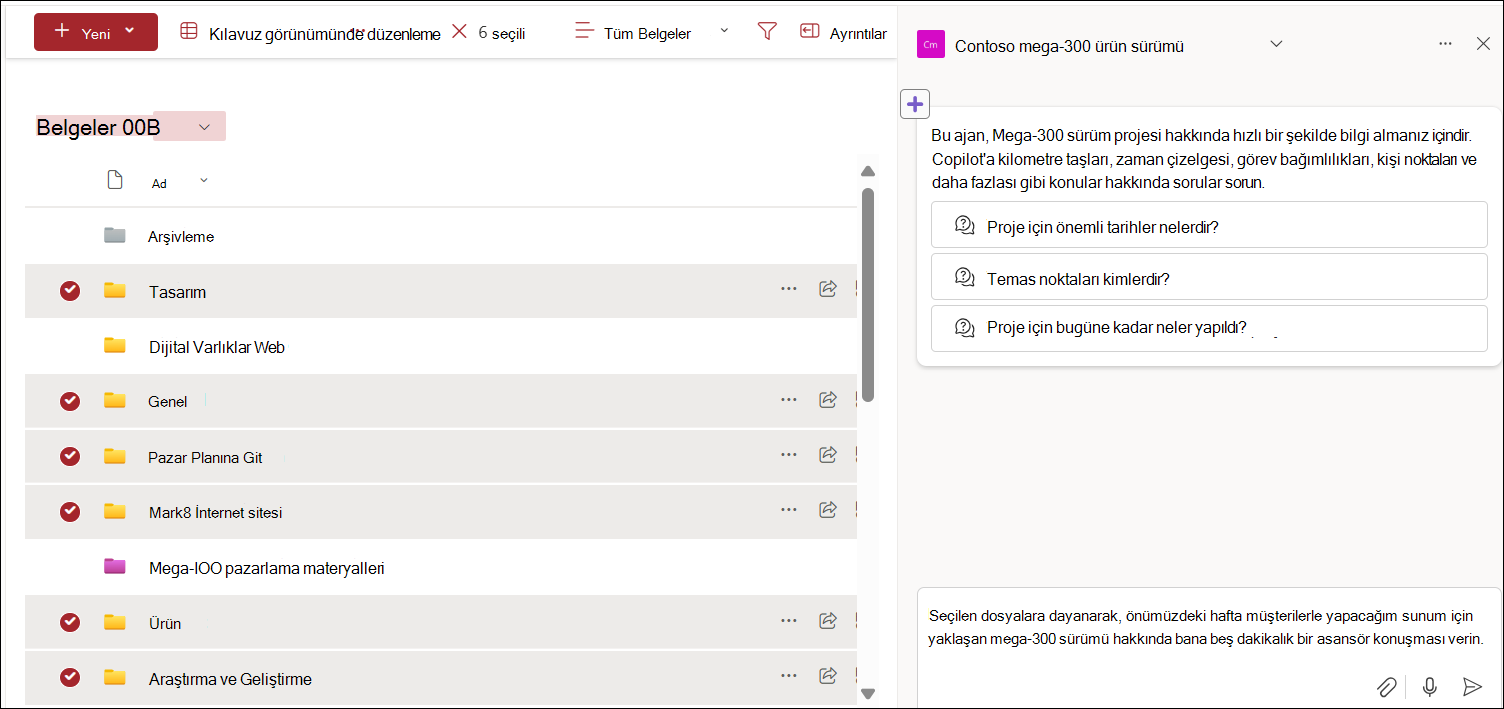This screenshot has width=1504, height=709.
Task: Open the Ad column sort dropdown
Action: 204,180
